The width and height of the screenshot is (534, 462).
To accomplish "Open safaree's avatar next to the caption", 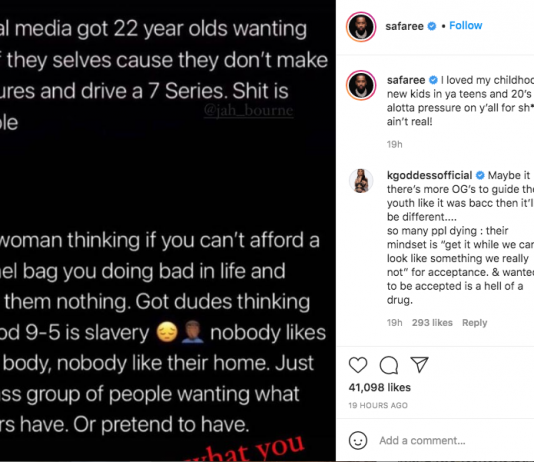I will click(361, 85).
